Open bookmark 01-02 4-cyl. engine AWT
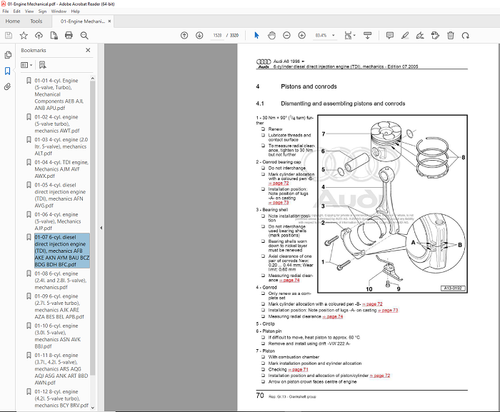500x412 pixels. tap(57, 124)
